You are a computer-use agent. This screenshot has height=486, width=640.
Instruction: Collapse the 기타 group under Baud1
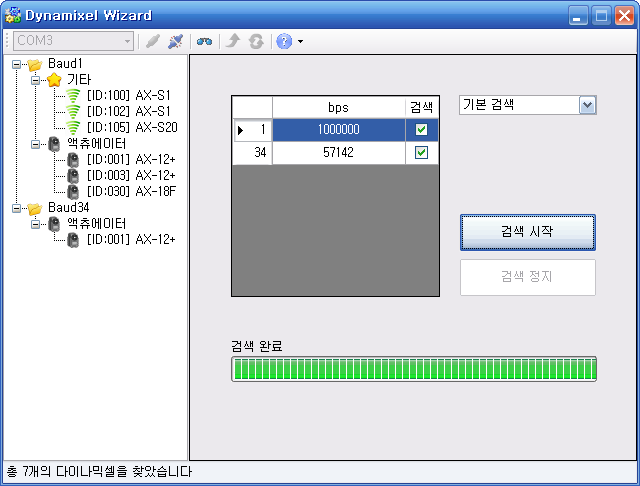(35, 80)
